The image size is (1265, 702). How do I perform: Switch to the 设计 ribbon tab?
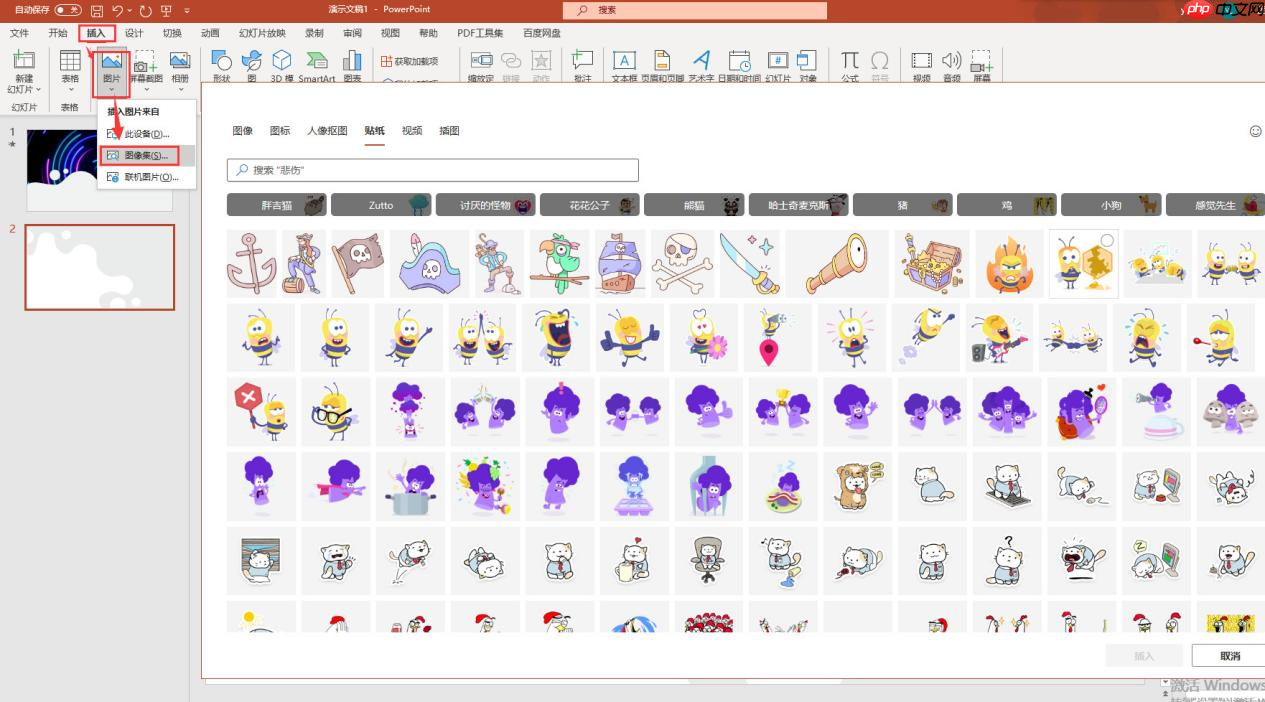point(134,33)
